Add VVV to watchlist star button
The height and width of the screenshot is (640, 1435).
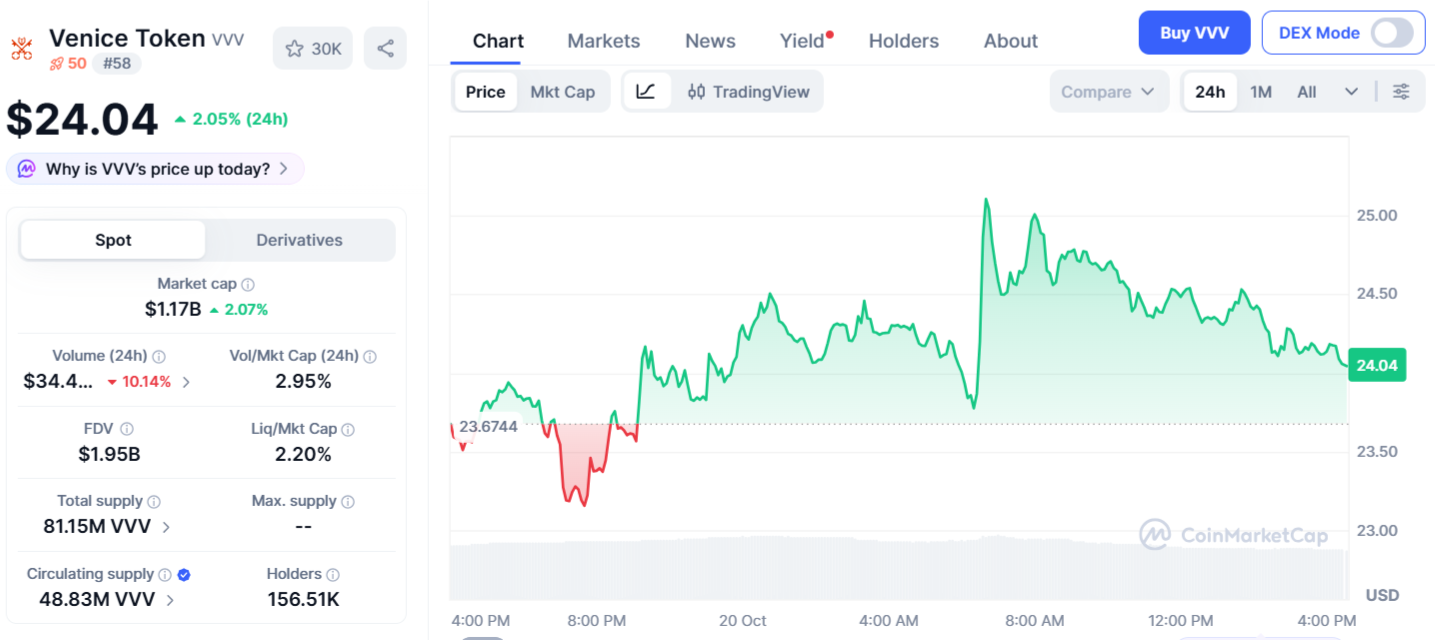(x=313, y=48)
